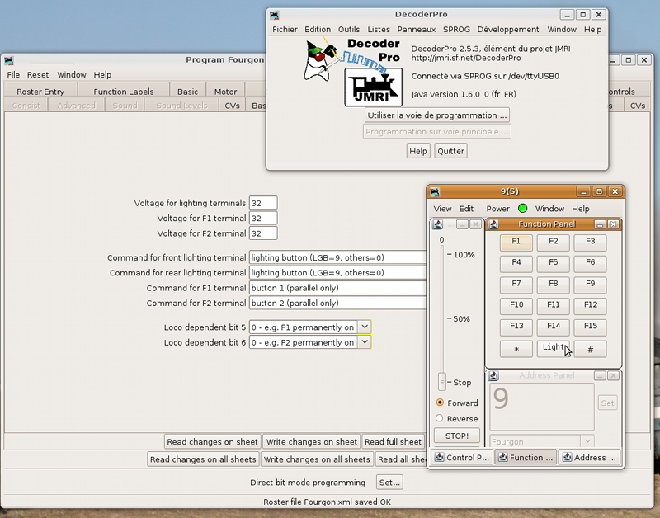Switch to the Roster Entry tab
The height and width of the screenshot is (518, 660).
(x=40, y=91)
